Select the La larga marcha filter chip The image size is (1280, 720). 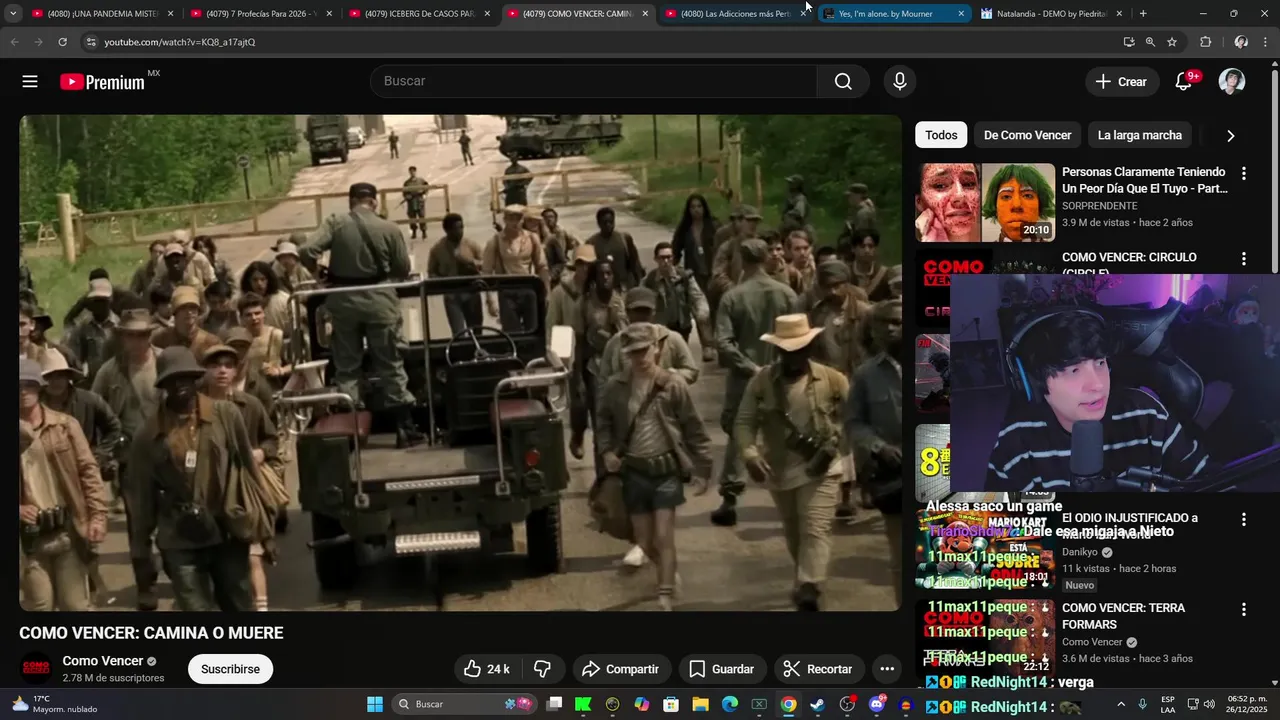[x=1140, y=135]
